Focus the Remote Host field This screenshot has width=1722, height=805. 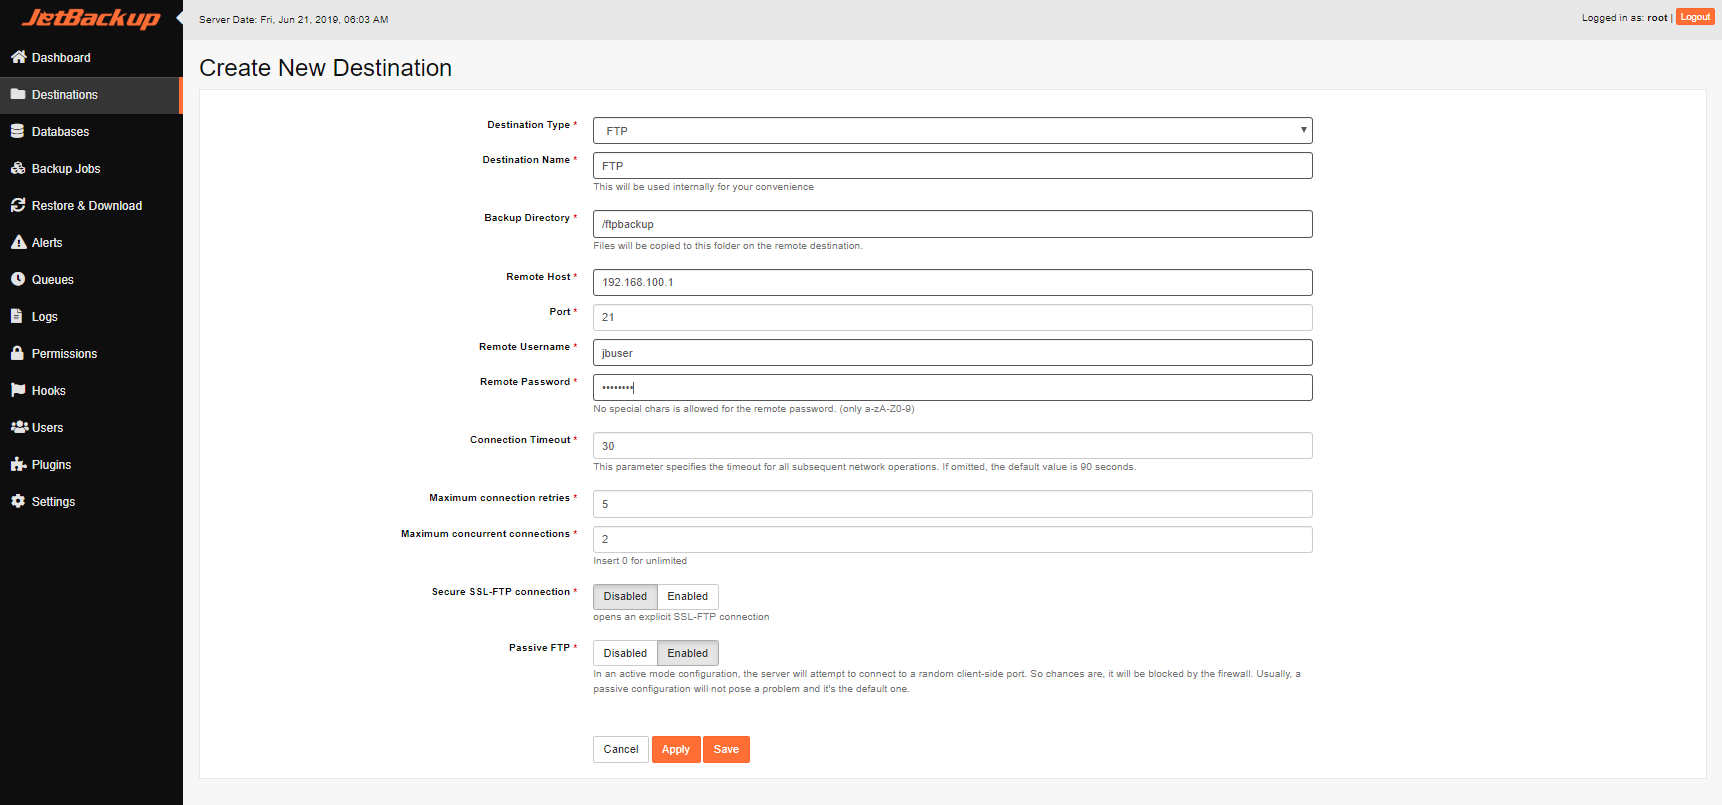pos(952,282)
